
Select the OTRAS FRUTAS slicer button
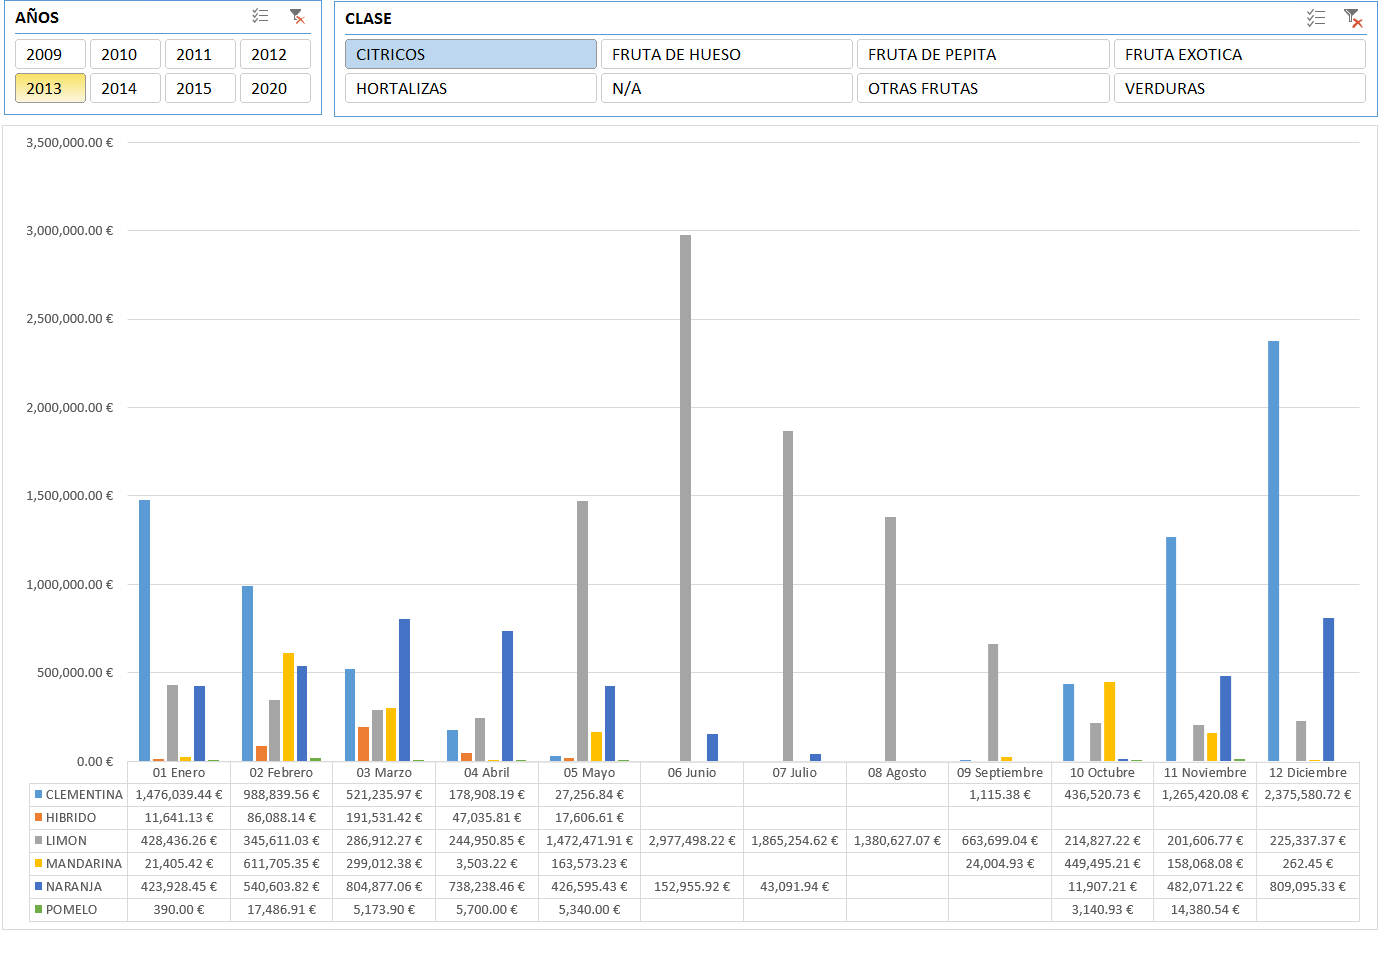[982, 88]
